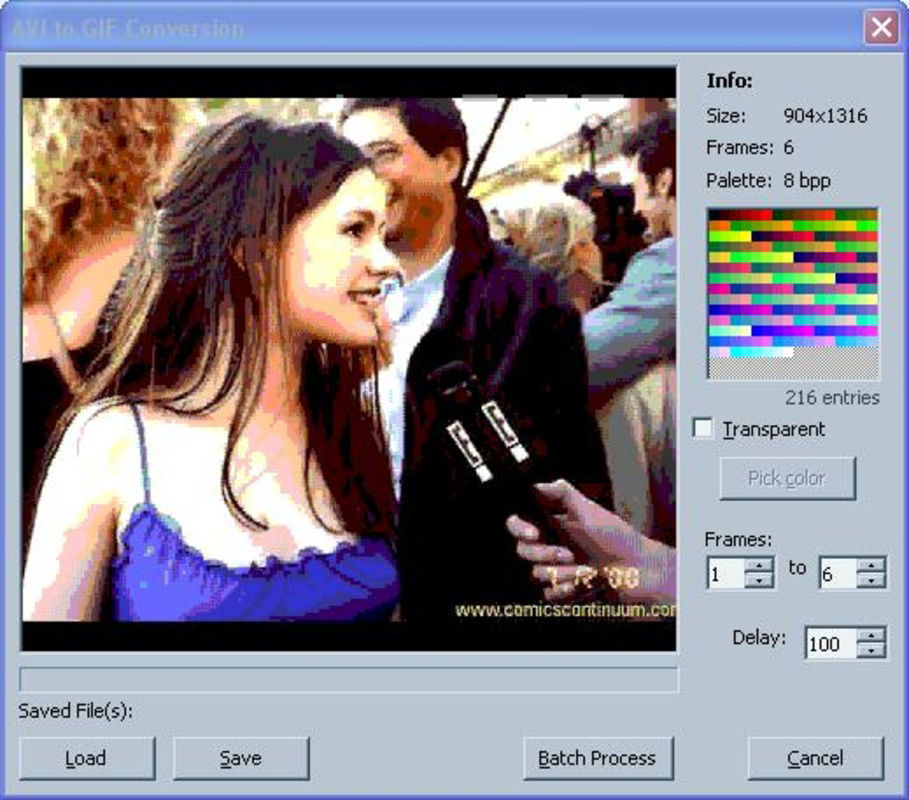Open Batch Process
The width and height of the screenshot is (909, 800).
point(598,758)
